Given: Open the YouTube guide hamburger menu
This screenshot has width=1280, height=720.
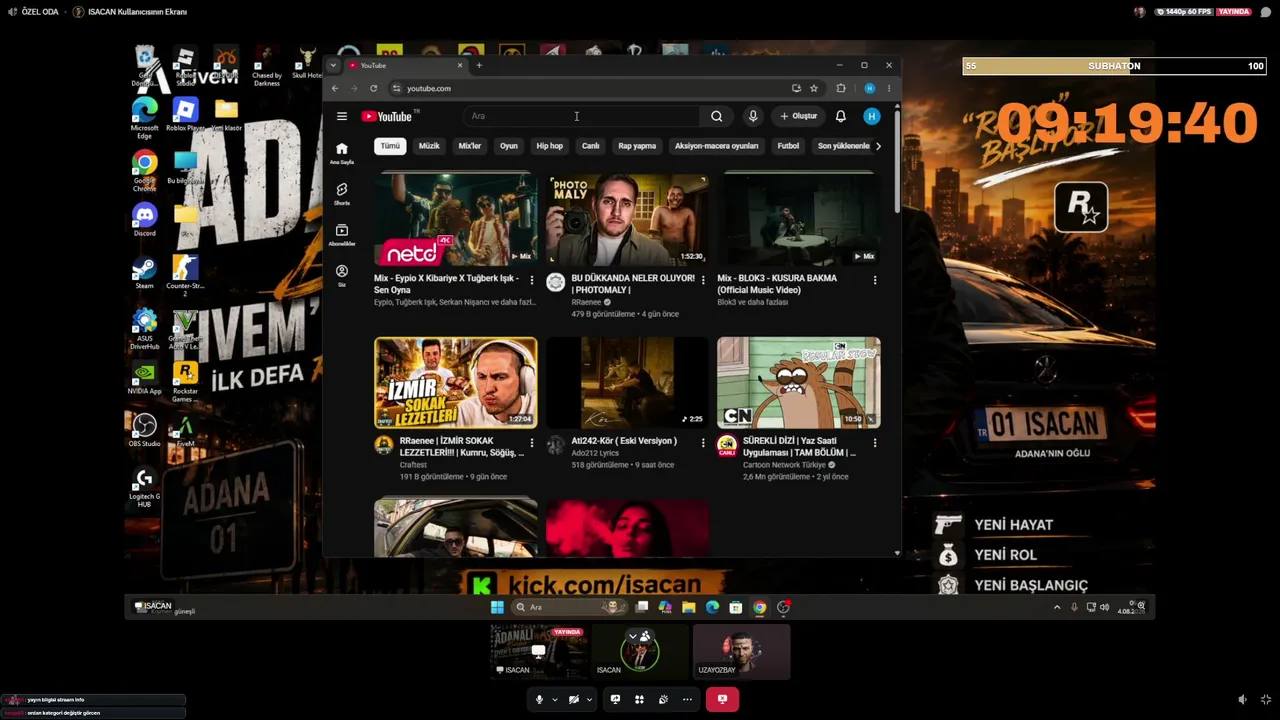Looking at the screenshot, I should pos(342,116).
